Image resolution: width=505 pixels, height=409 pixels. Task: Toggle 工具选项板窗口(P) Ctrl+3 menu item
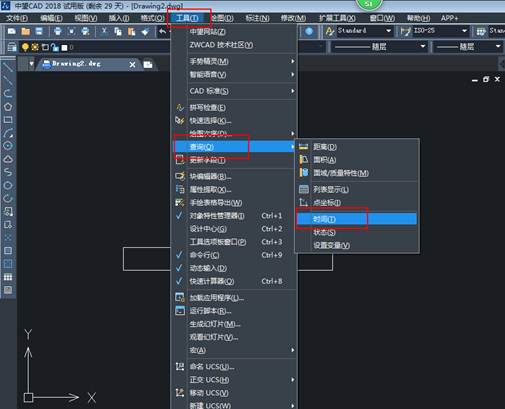[x=233, y=242]
